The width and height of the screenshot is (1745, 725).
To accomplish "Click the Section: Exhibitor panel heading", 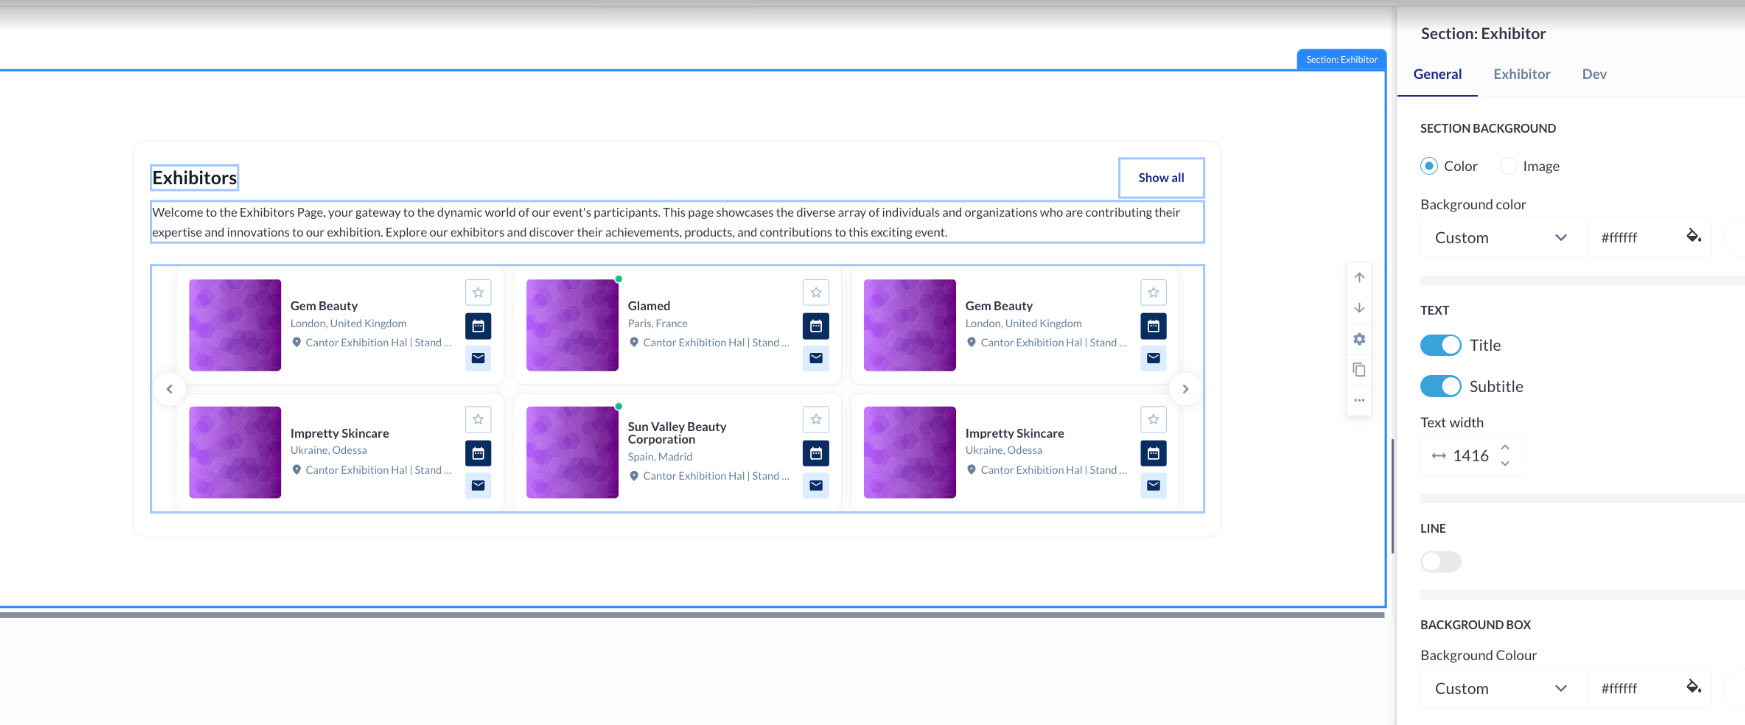I will click(1483, 33).
